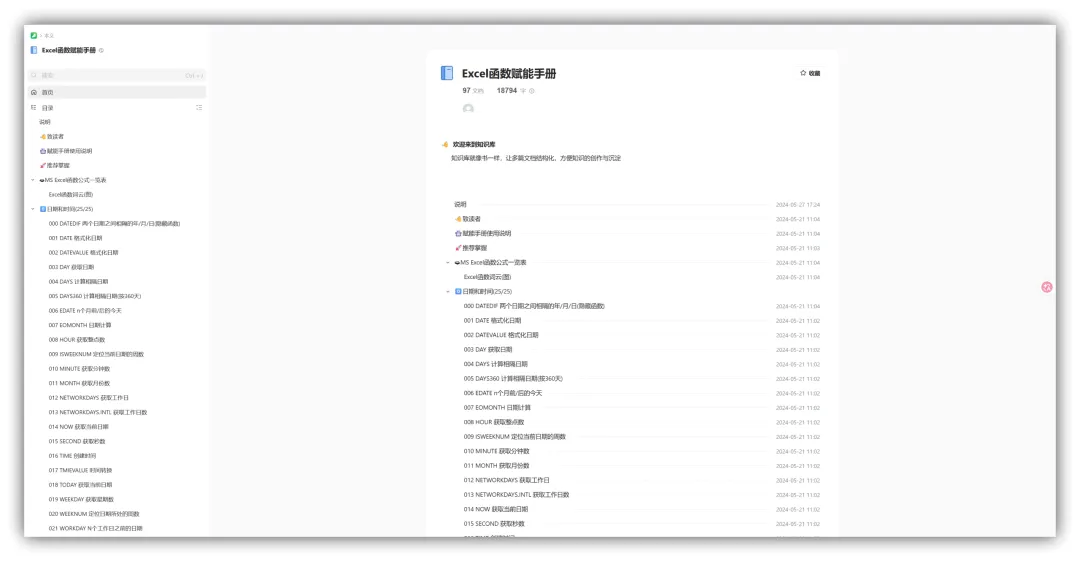Click the hand emoji beside 欢迎来到知识库
1080x561 pixels.
(445, 145)
